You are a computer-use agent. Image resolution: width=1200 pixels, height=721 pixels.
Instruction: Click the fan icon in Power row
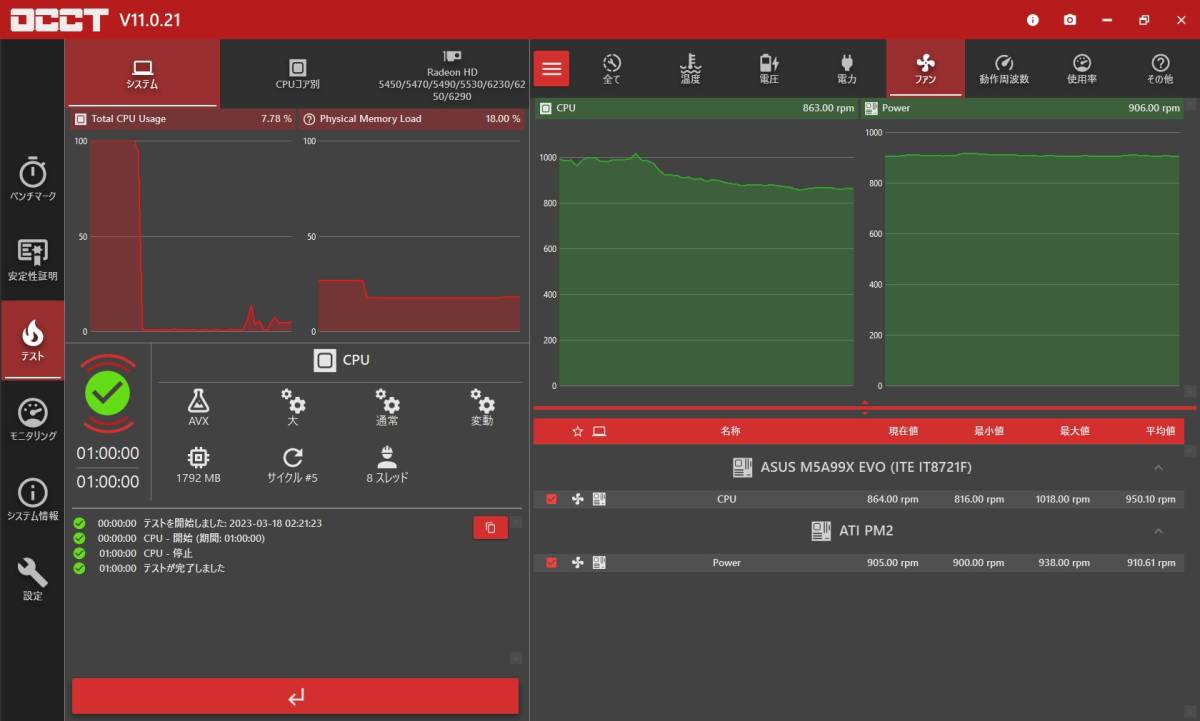tap(577, 563)
